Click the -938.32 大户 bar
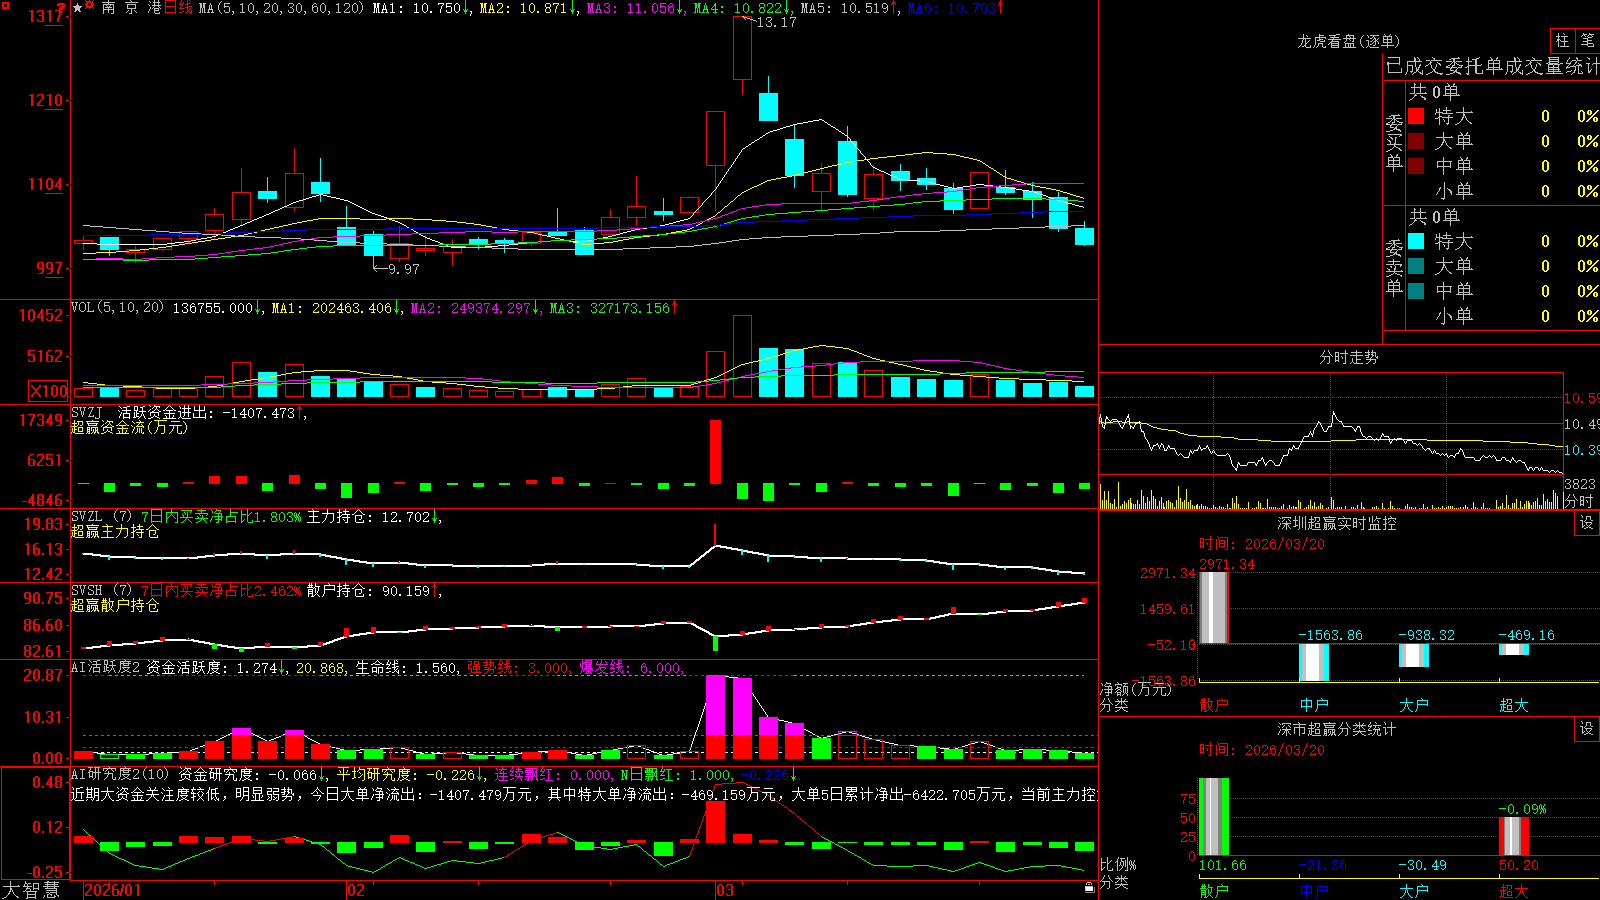1600x900 pixels. (x=1413, y=655)
